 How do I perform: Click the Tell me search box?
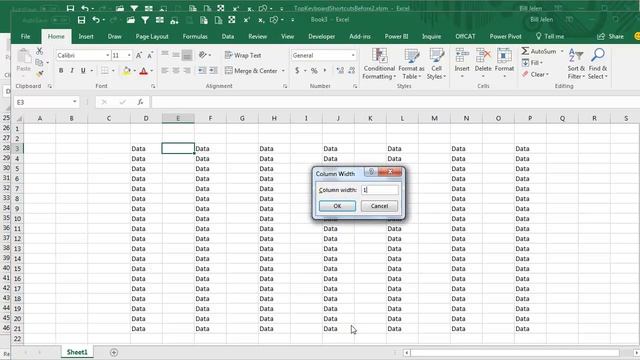pos(550,36)
